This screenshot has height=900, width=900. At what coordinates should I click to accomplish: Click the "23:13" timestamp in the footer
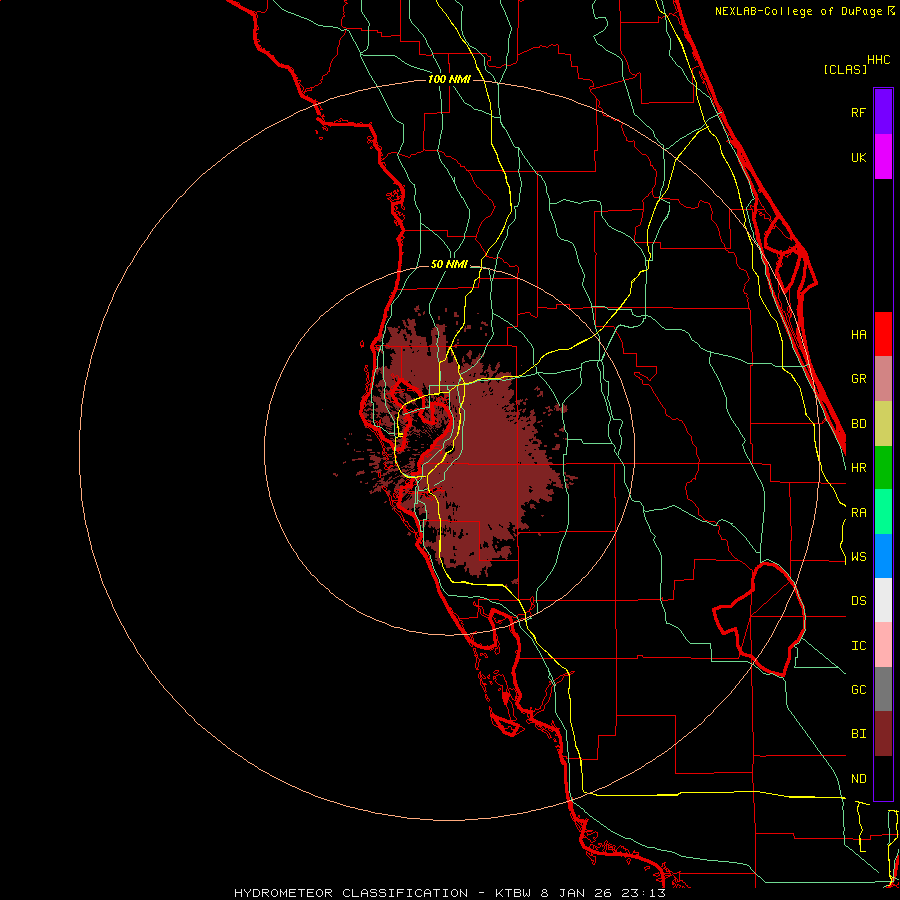pos(646,893)
